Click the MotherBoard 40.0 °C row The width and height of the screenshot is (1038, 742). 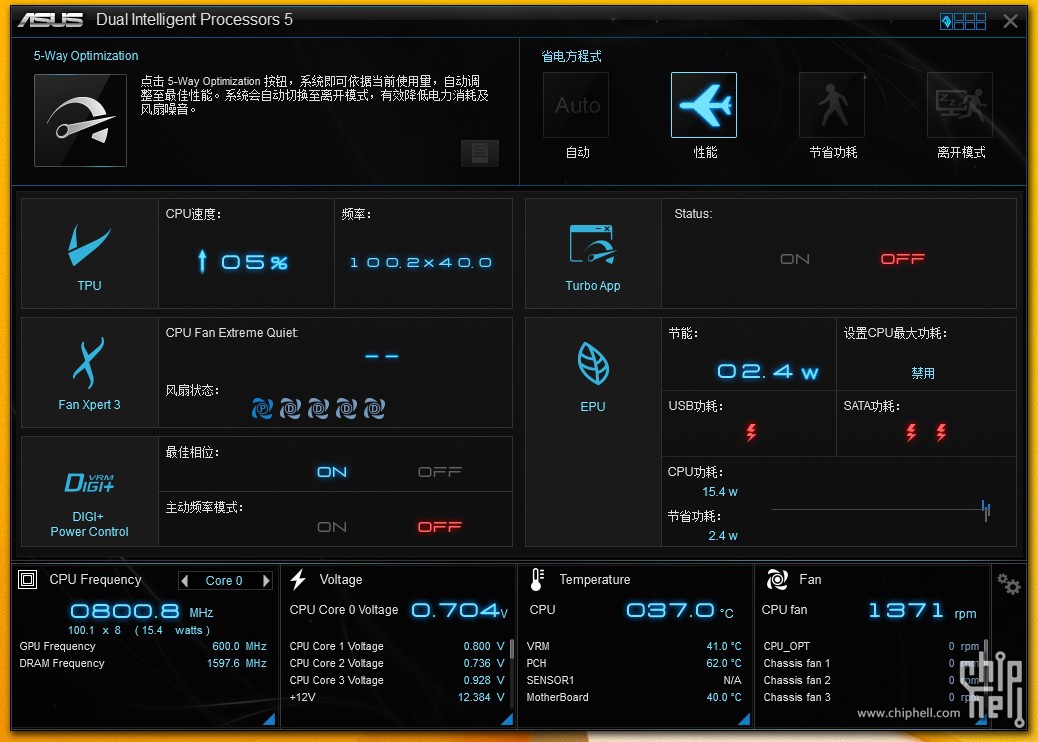tap(634, 698)
